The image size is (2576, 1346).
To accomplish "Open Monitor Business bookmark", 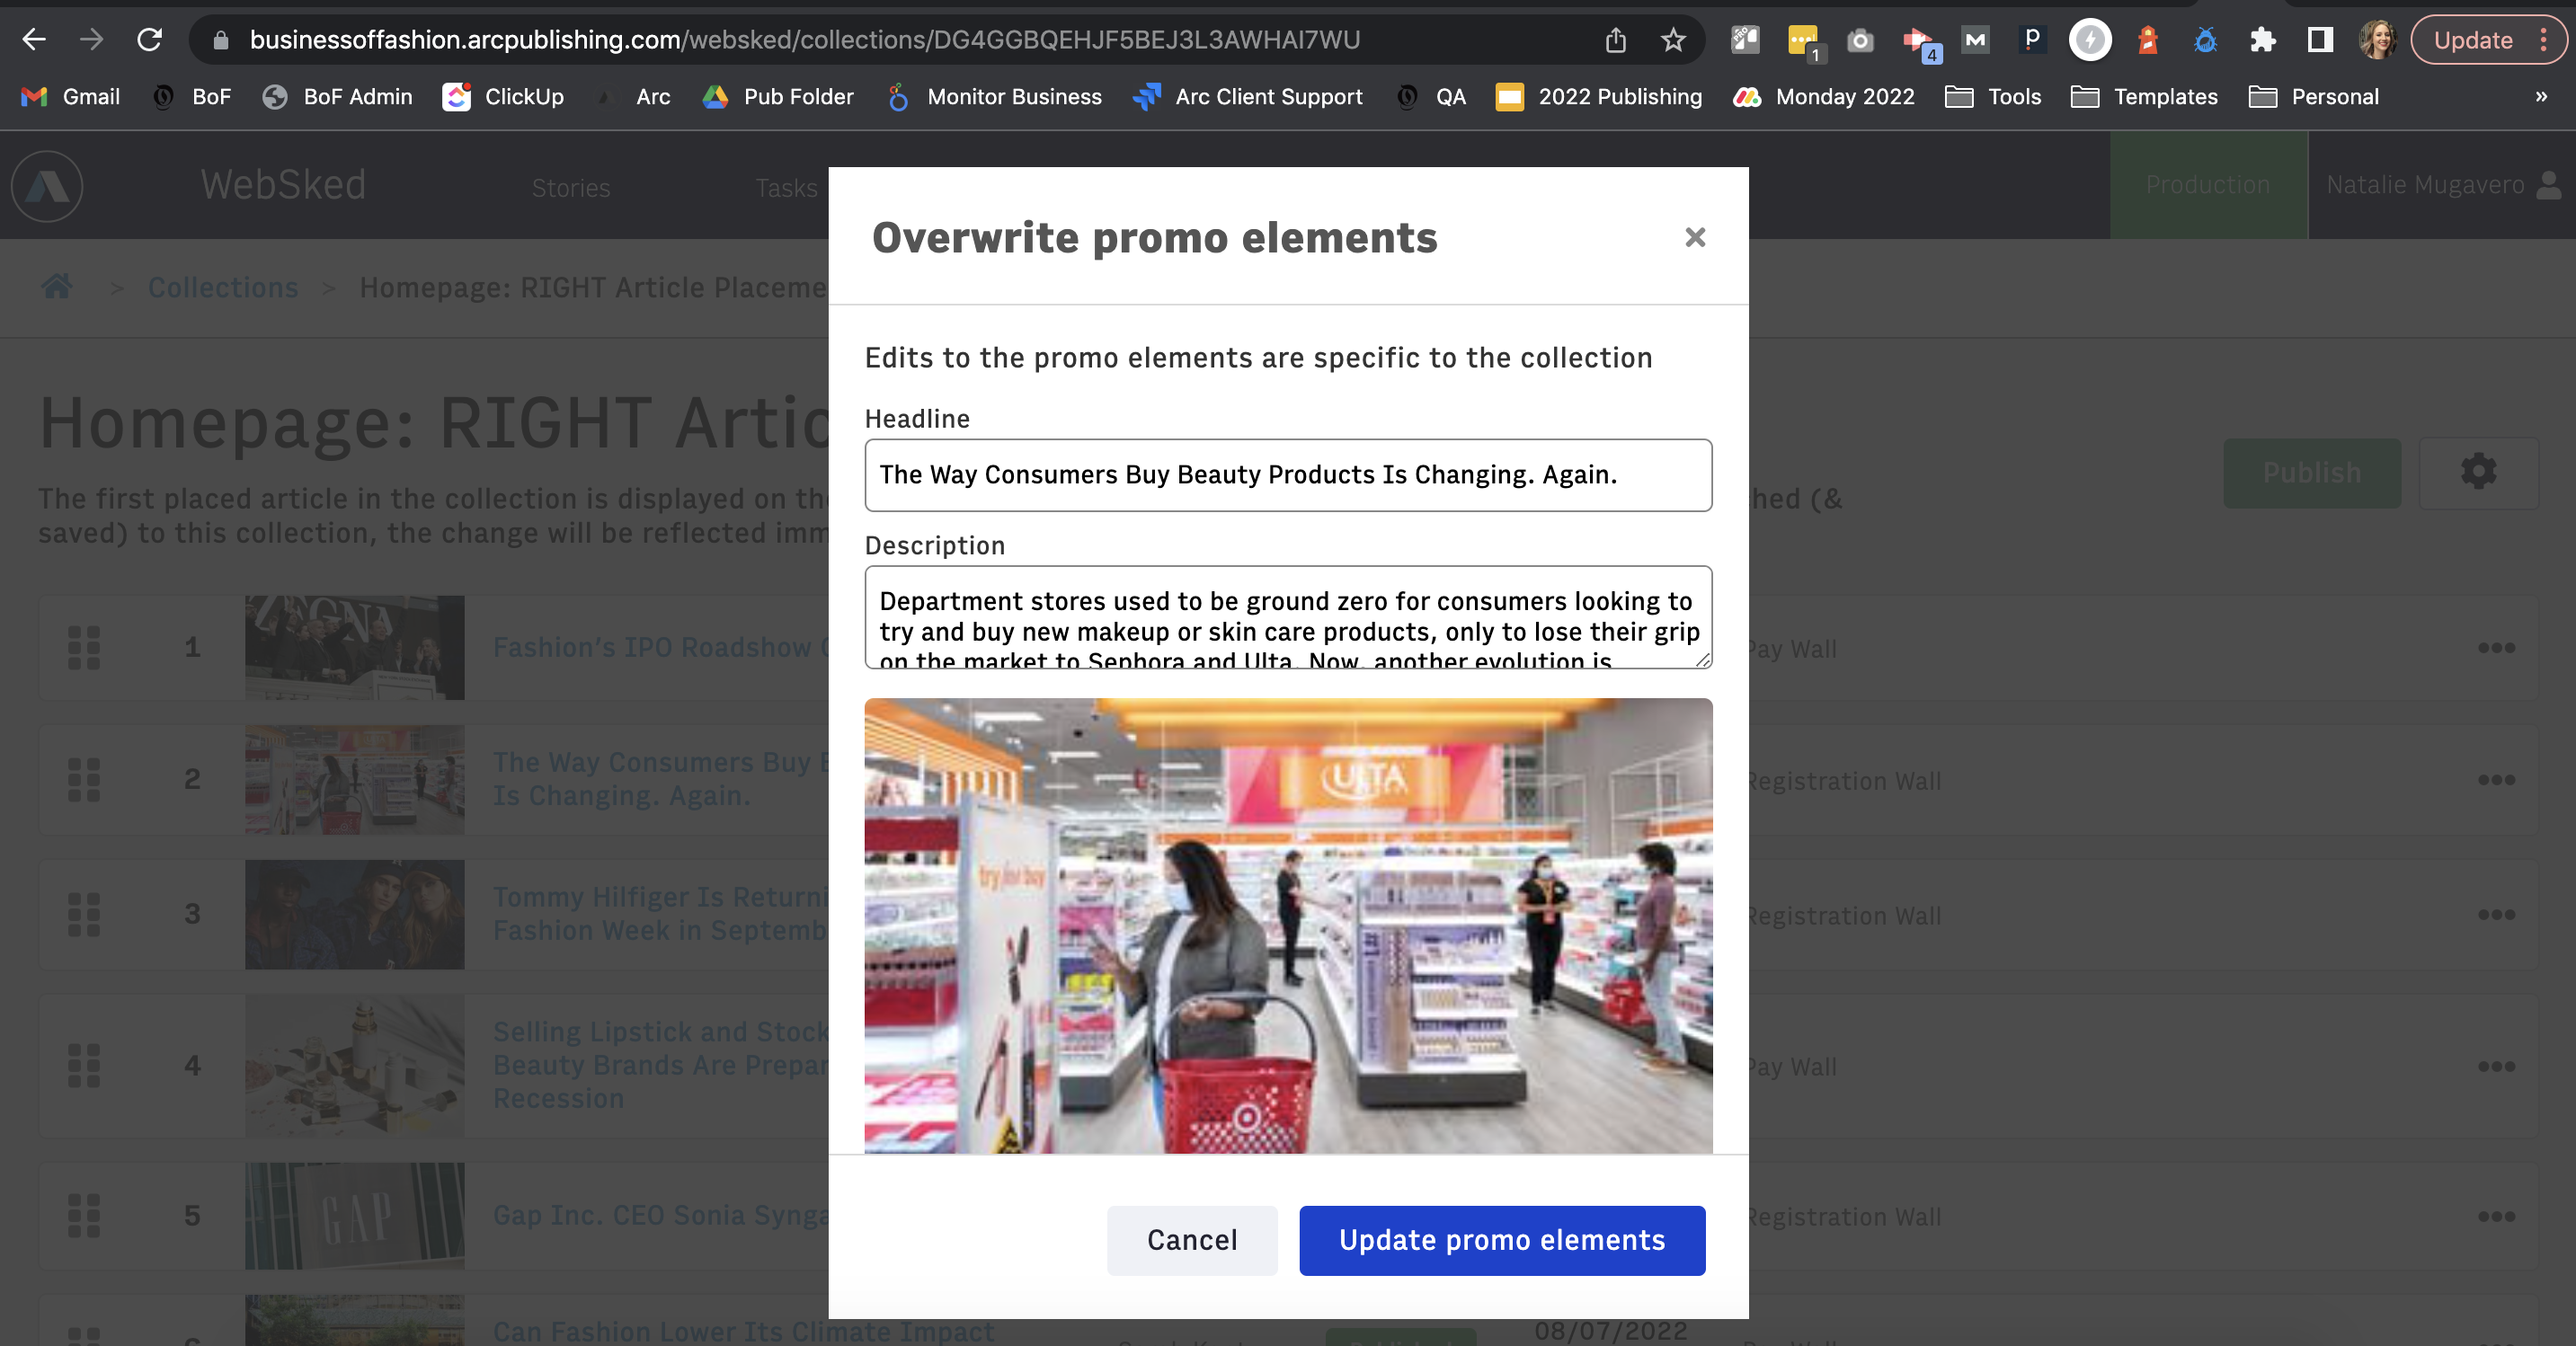I will pyautogui.click(x=995, y=97).
